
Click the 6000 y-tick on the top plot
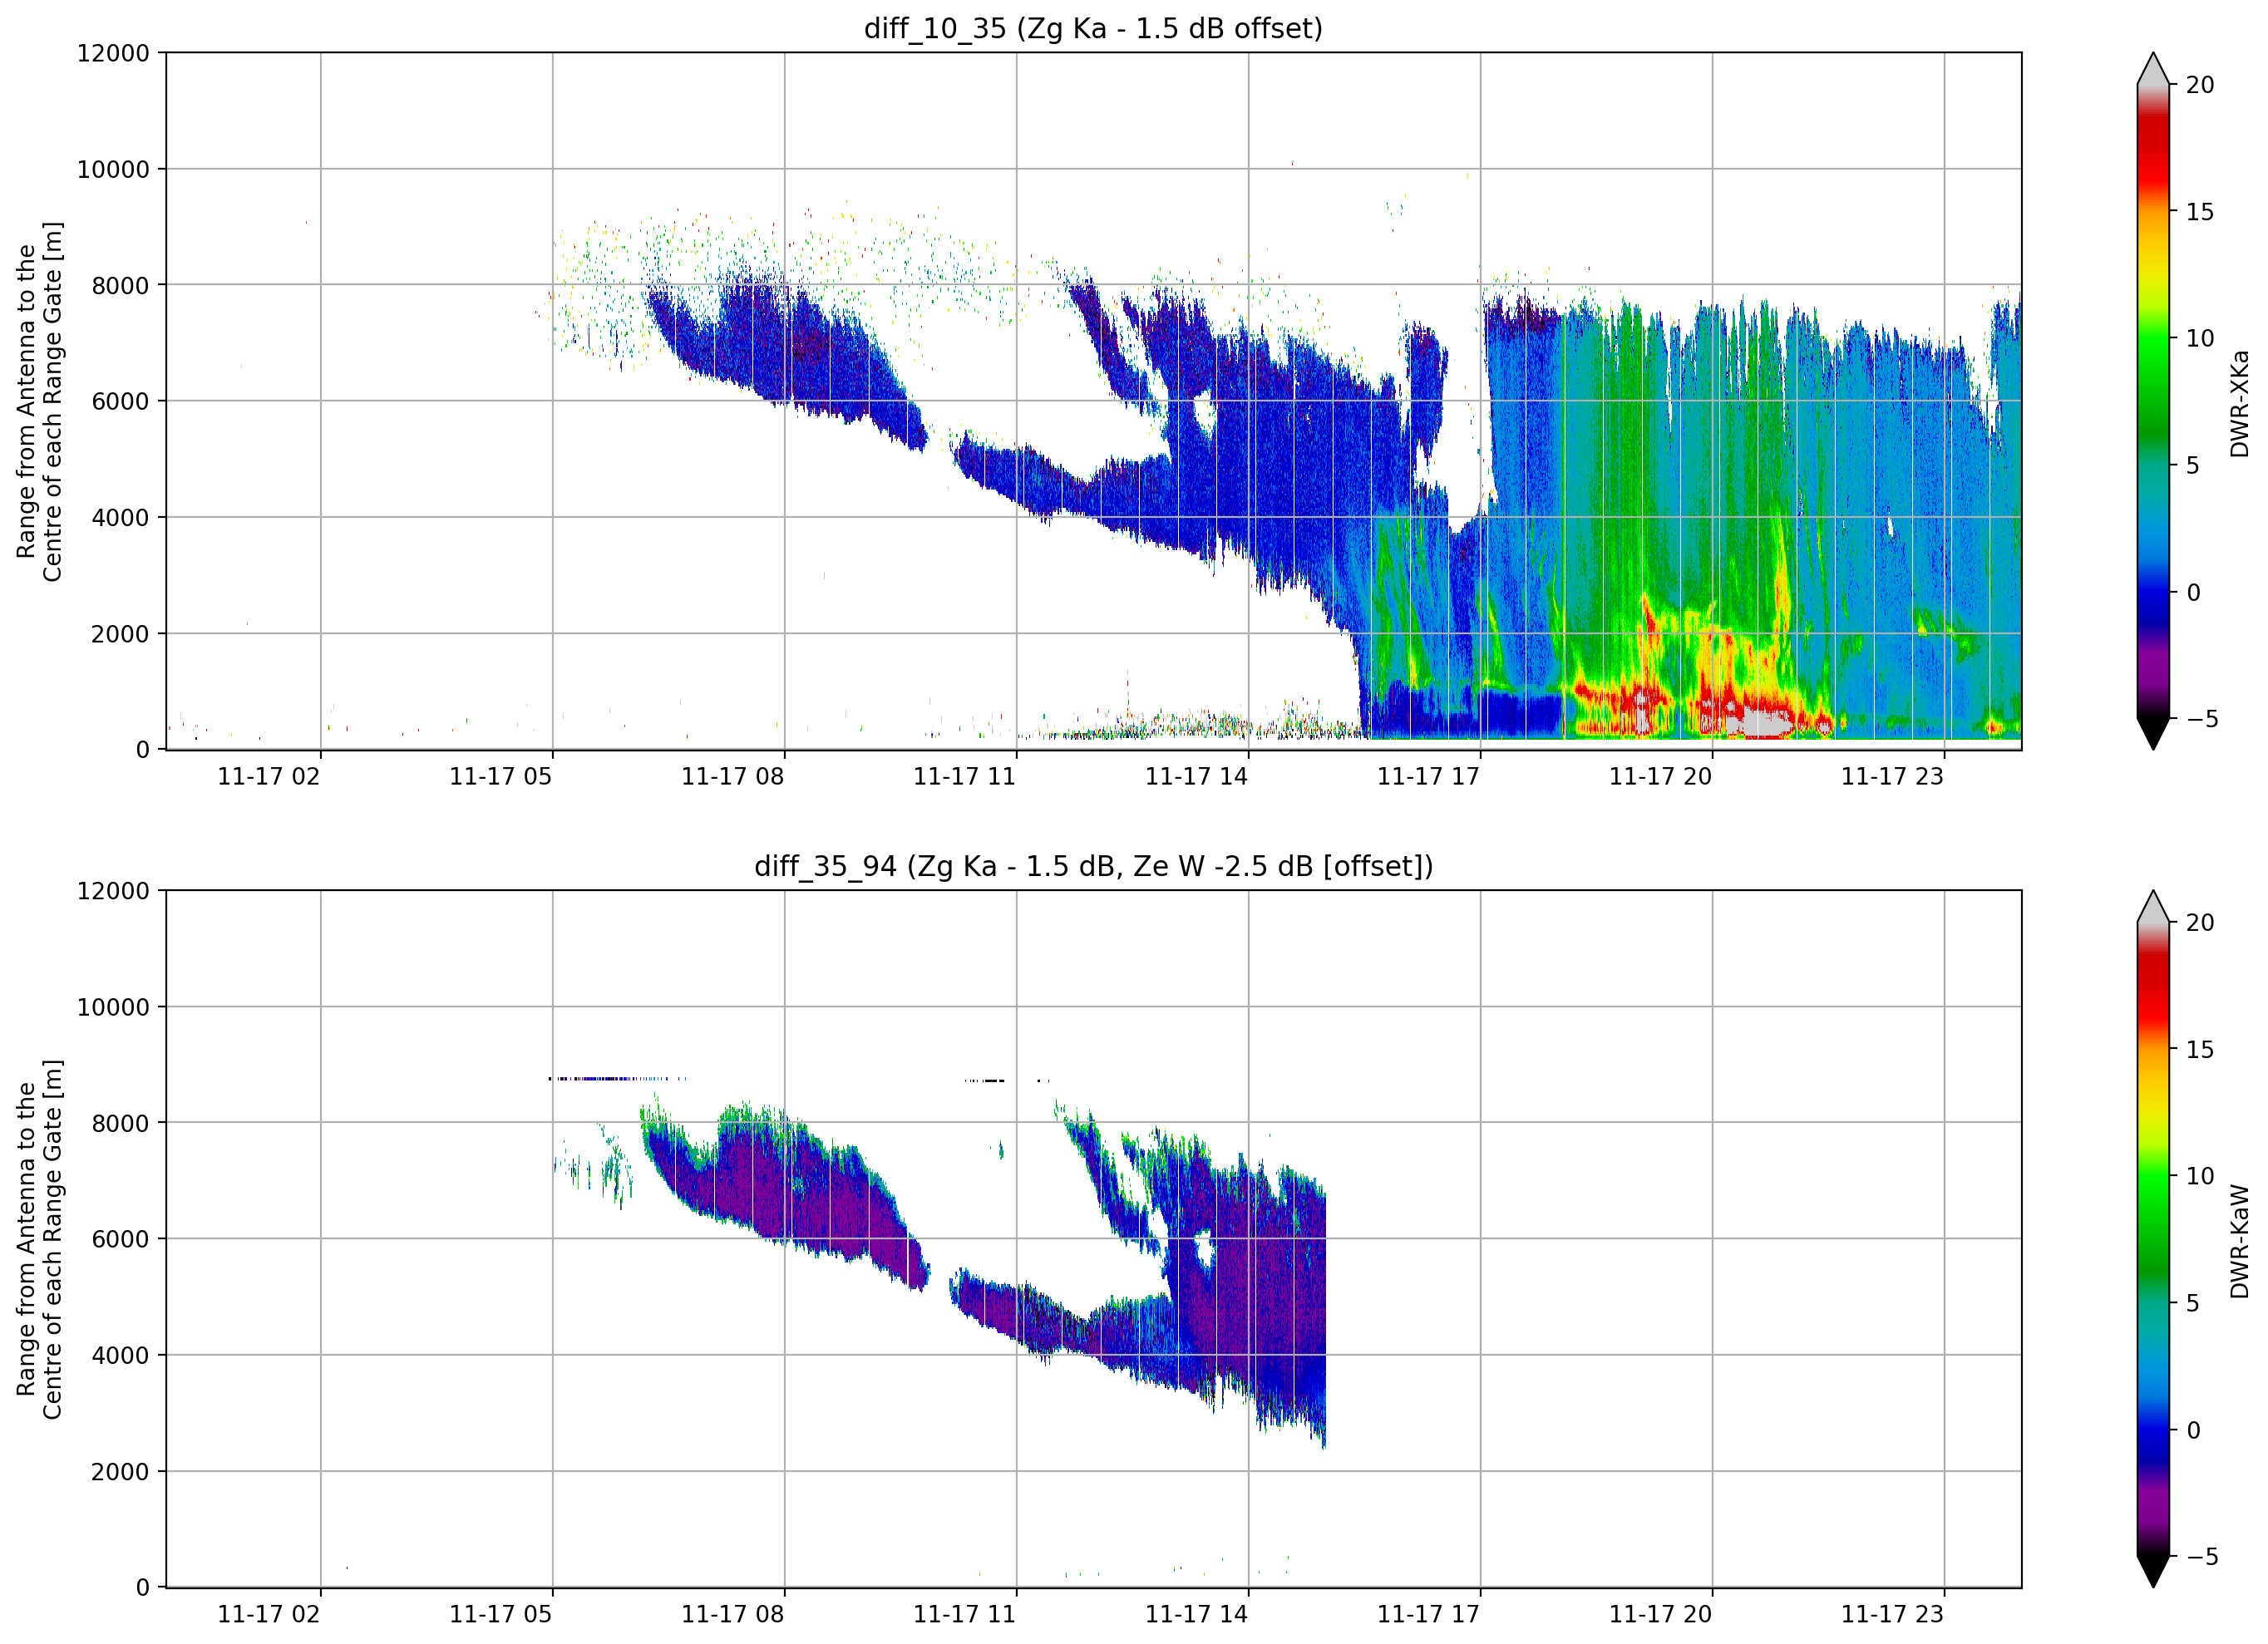120,401
